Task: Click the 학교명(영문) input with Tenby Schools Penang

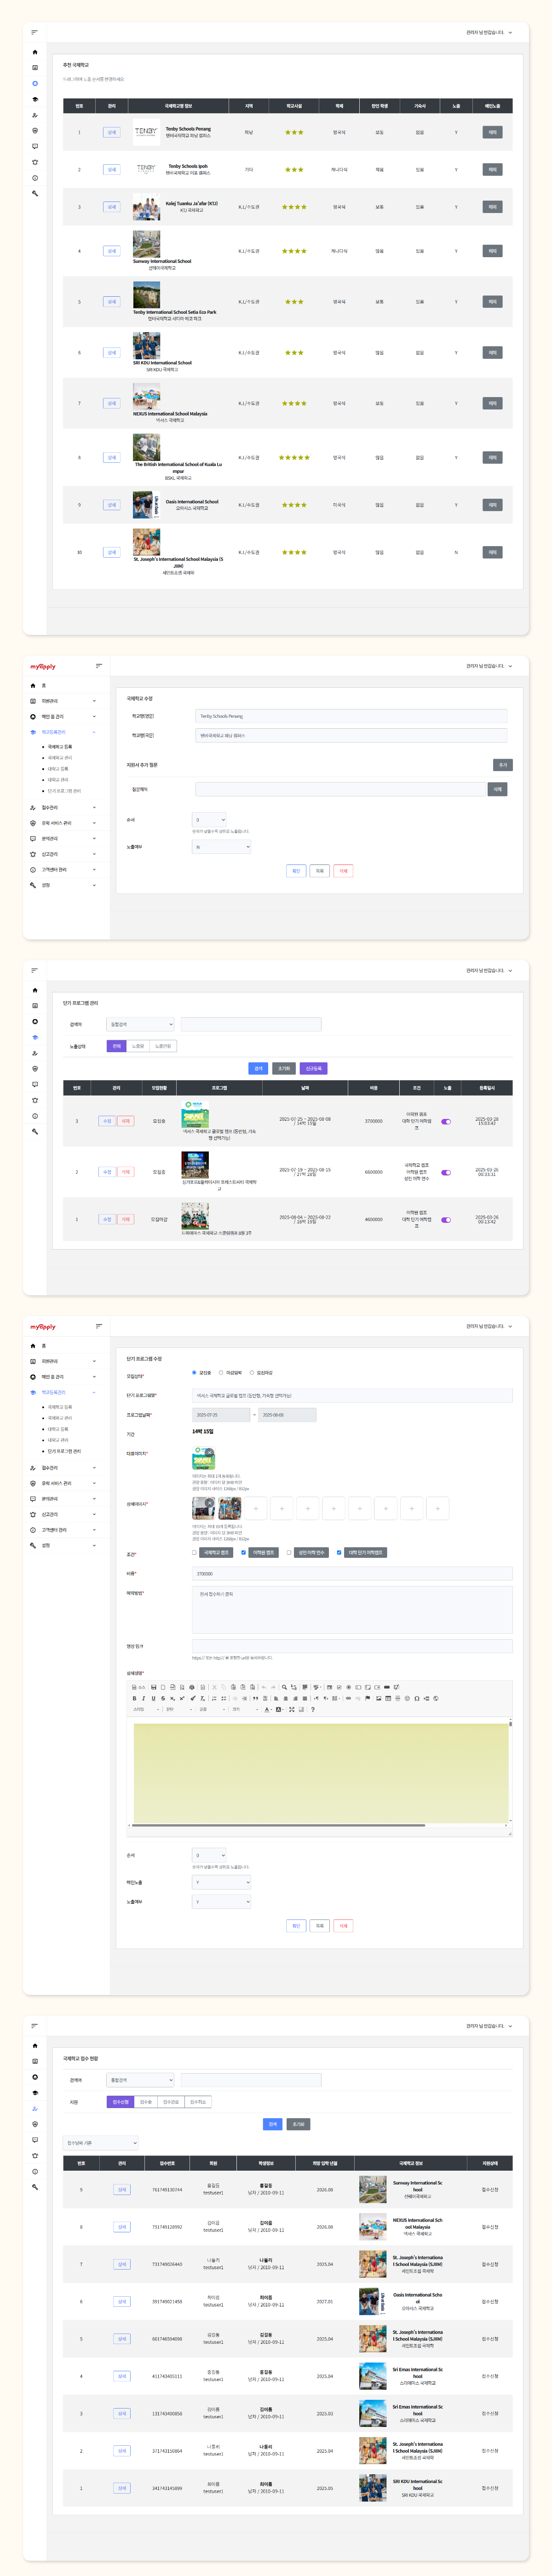Action: click(351, 716)
